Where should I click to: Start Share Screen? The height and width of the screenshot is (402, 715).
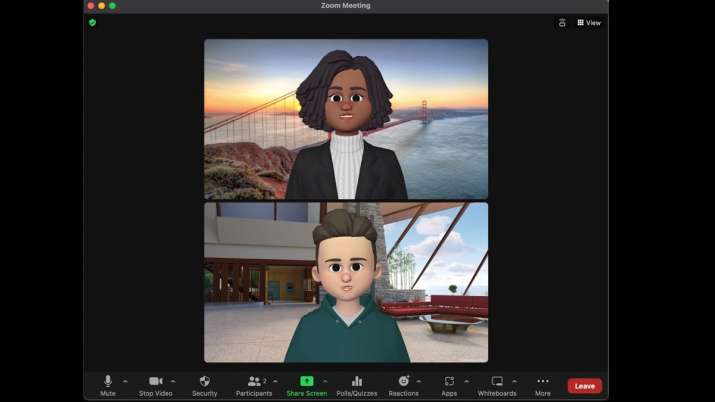(306, 386)
